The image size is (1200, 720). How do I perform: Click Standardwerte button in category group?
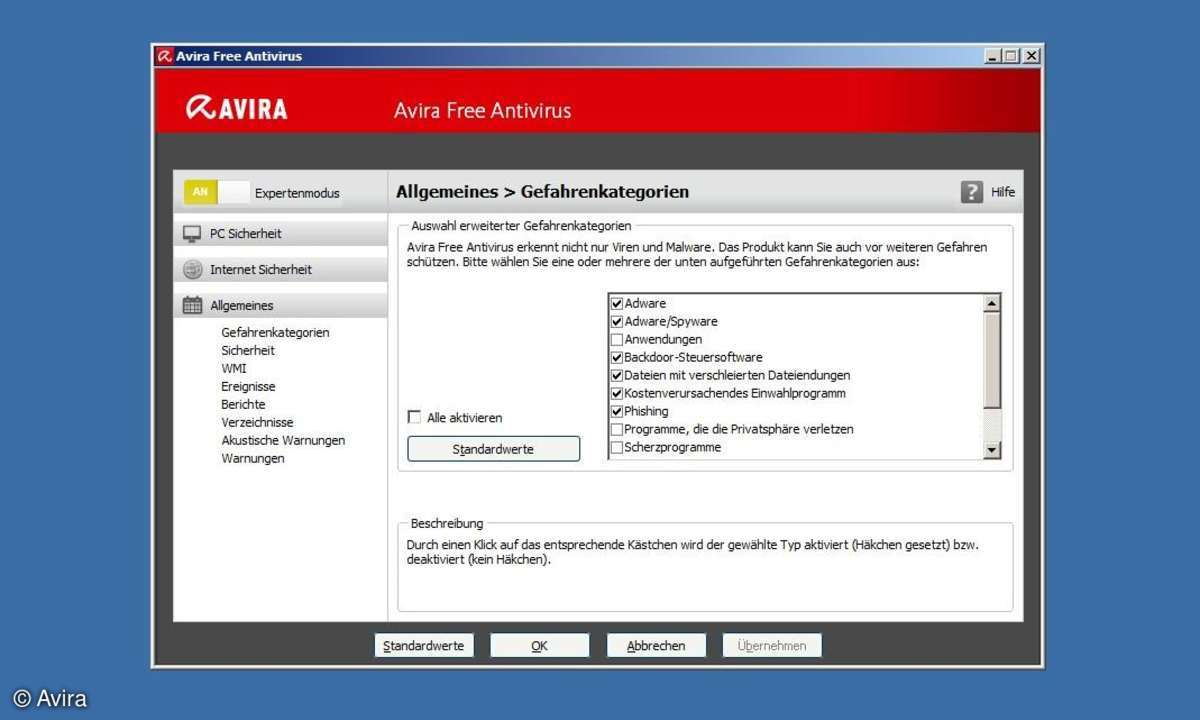[494, 449]
